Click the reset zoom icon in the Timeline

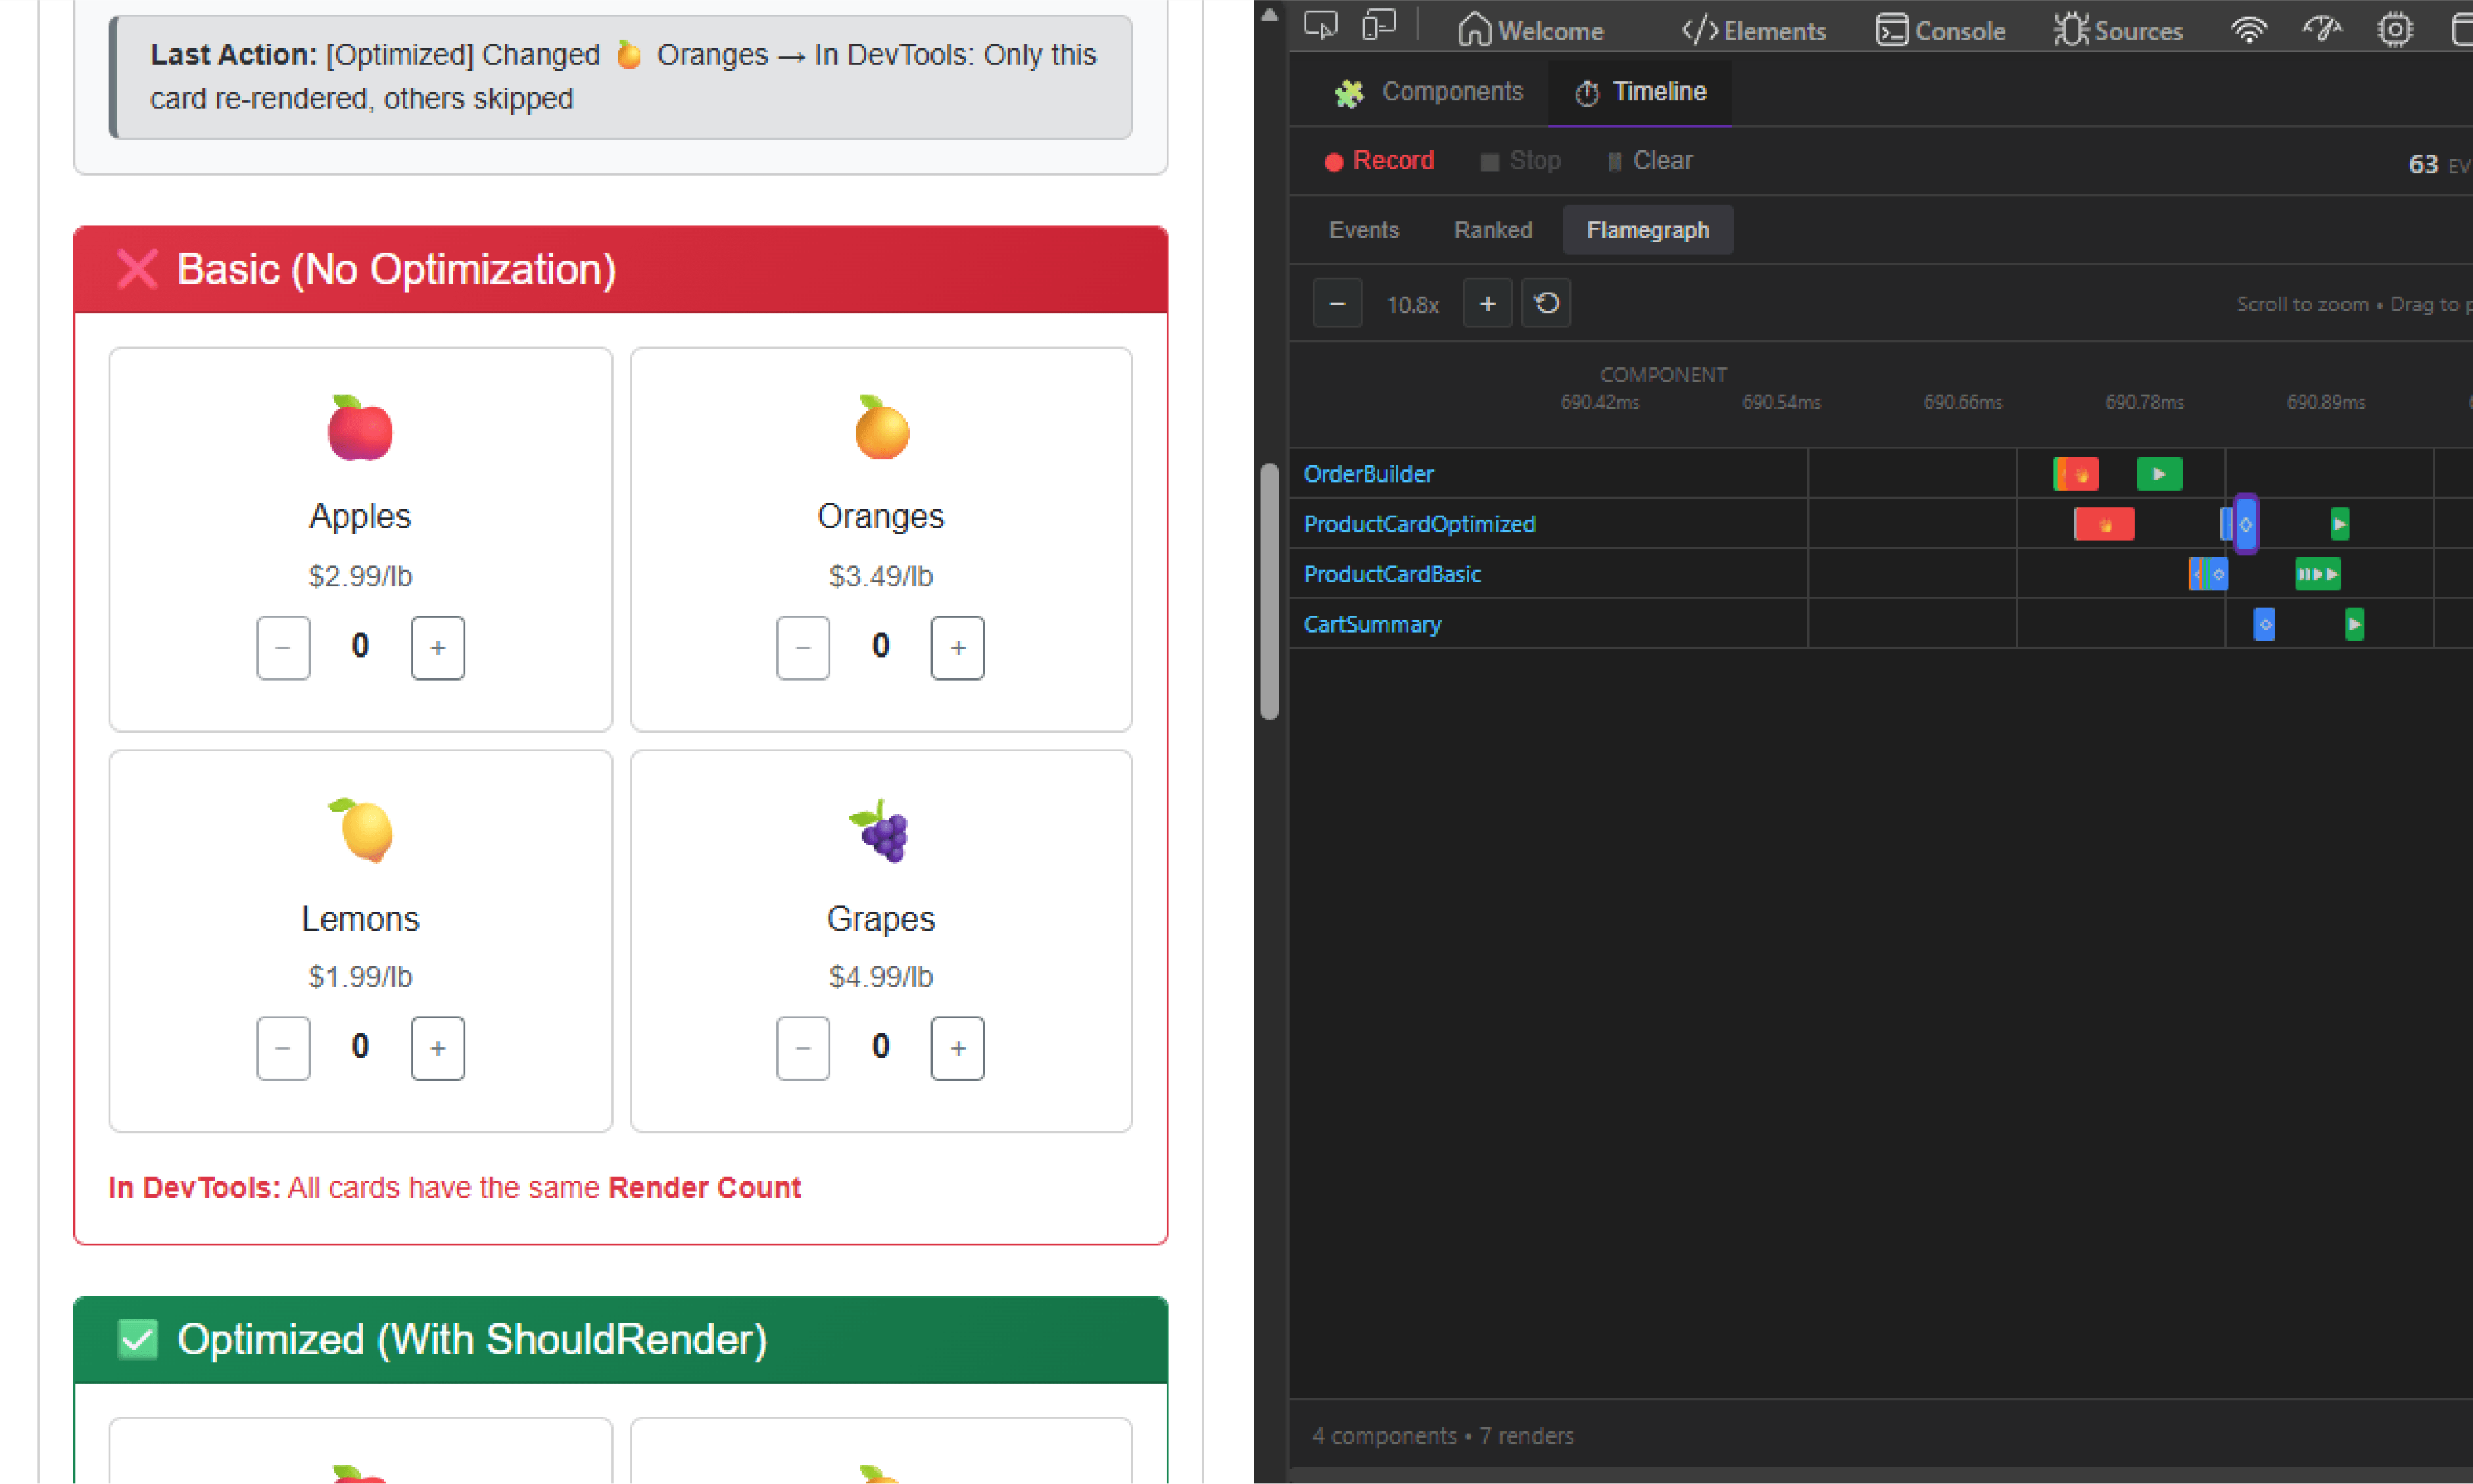[x=1546, y=302]
